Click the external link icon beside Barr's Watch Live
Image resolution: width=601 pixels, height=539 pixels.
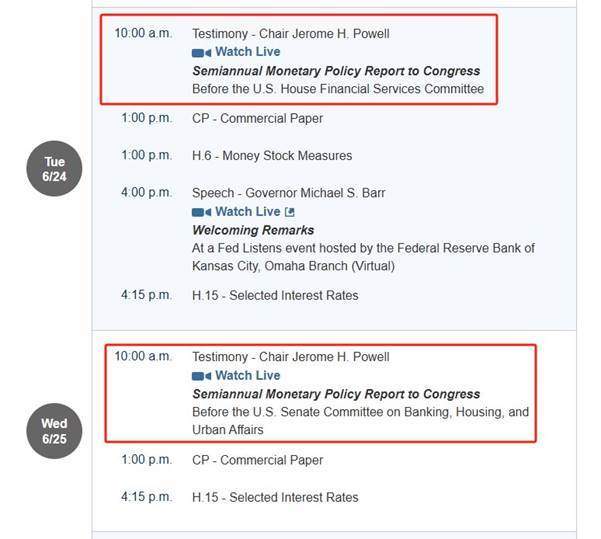290,212
